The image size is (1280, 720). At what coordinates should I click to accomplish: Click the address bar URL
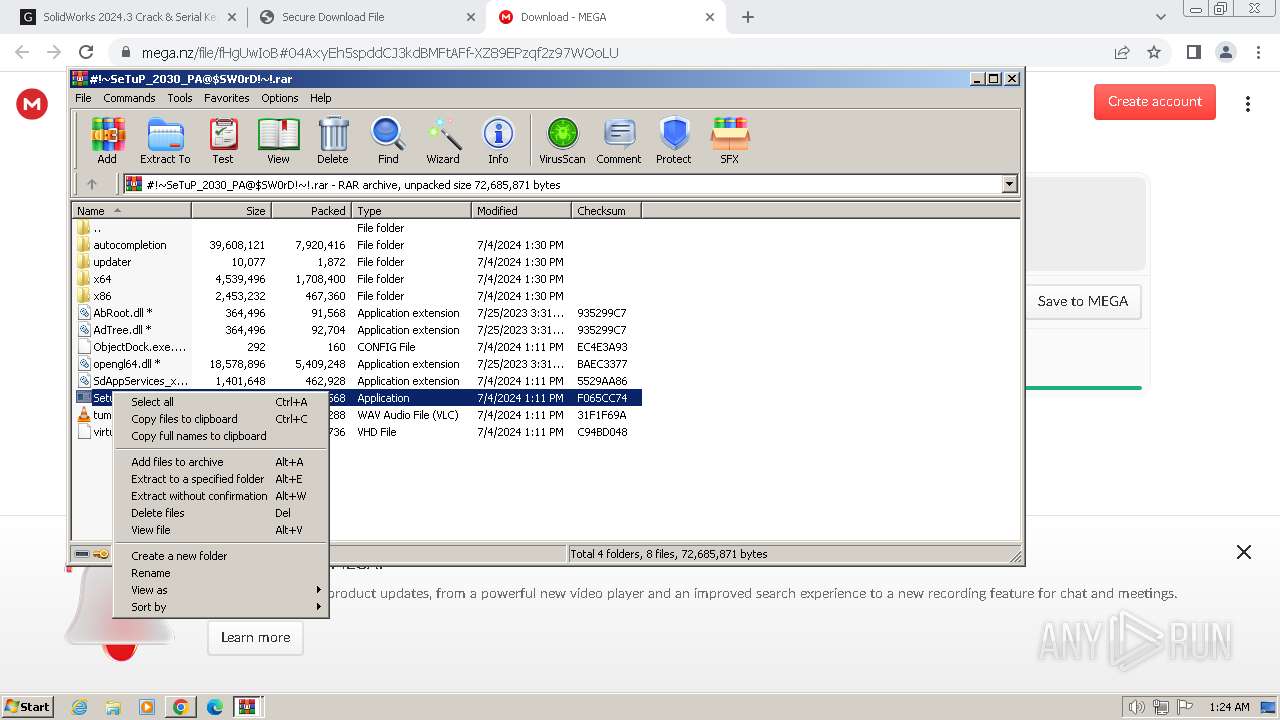point(380,52)
